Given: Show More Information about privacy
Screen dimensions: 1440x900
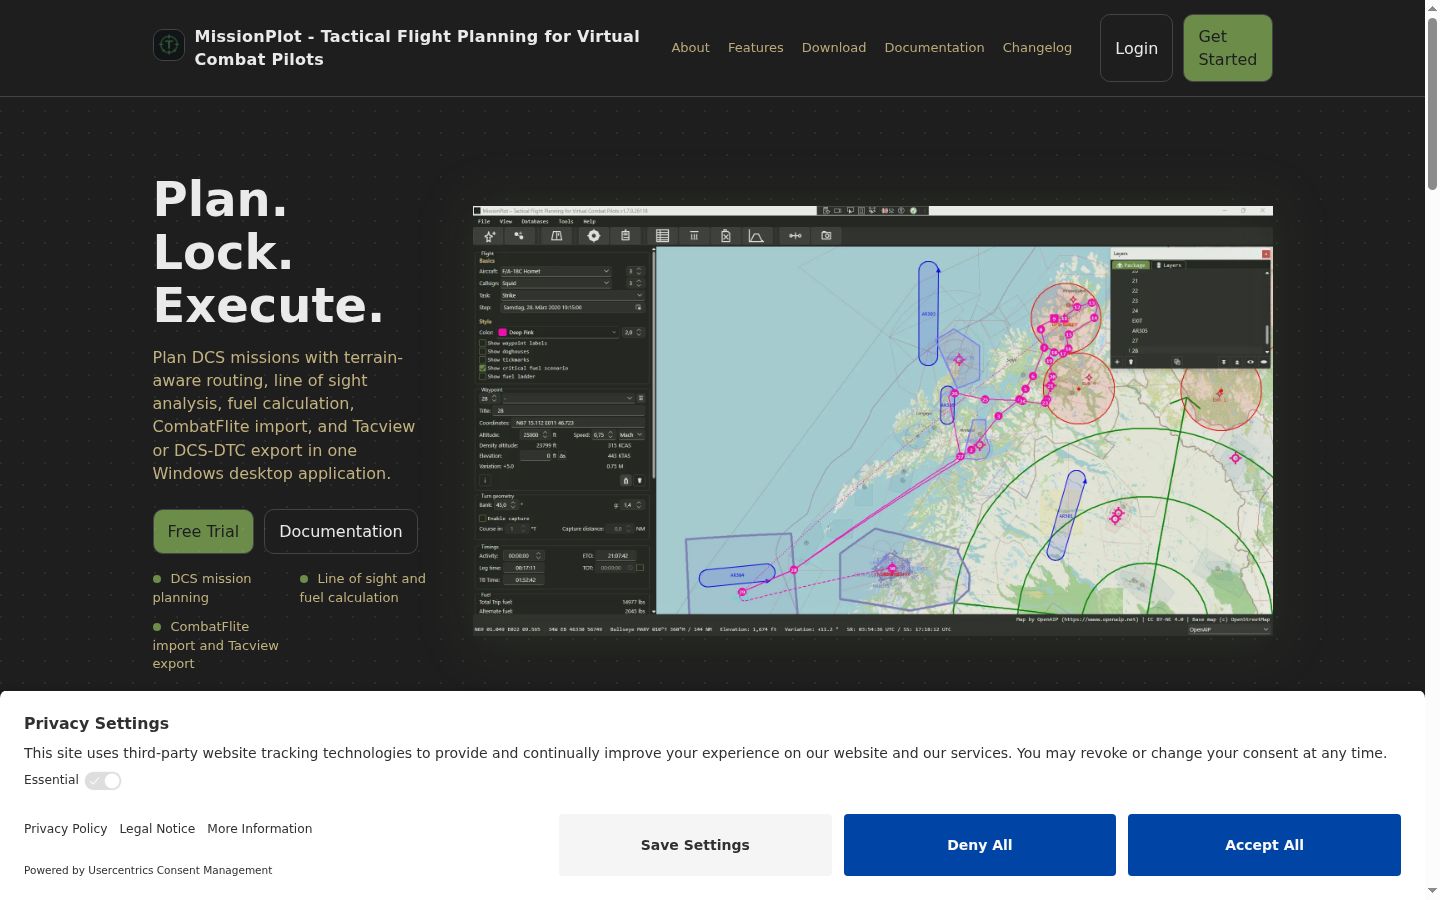Looking at the screenshot, I should [x=259, y=828].
